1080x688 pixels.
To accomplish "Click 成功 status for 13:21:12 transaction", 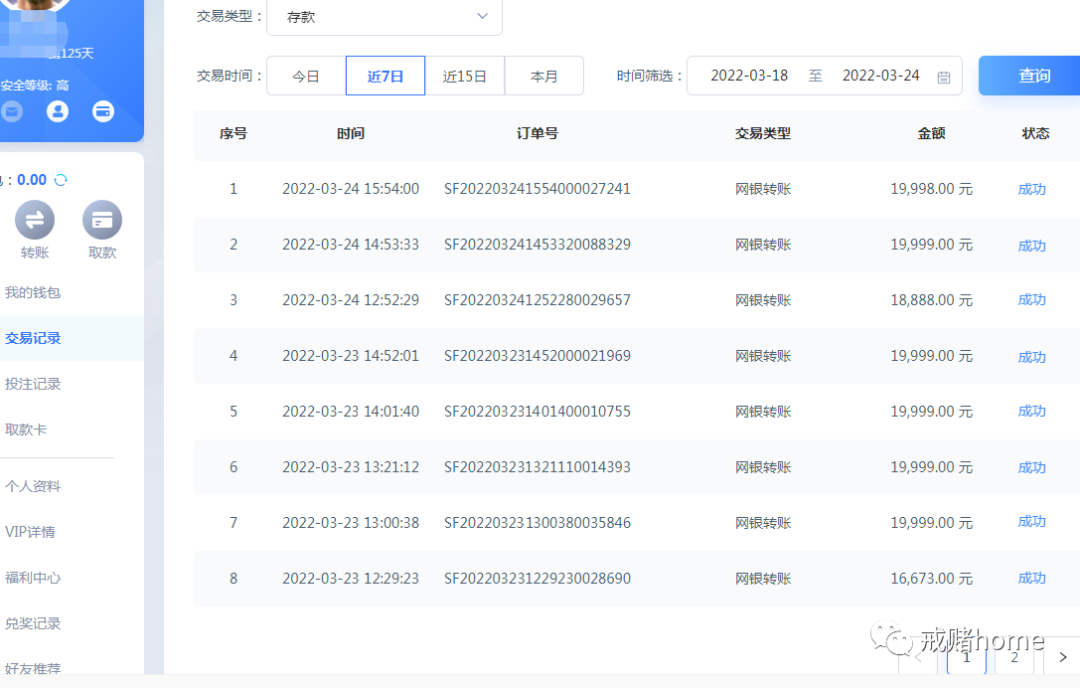I will 1032,468.
